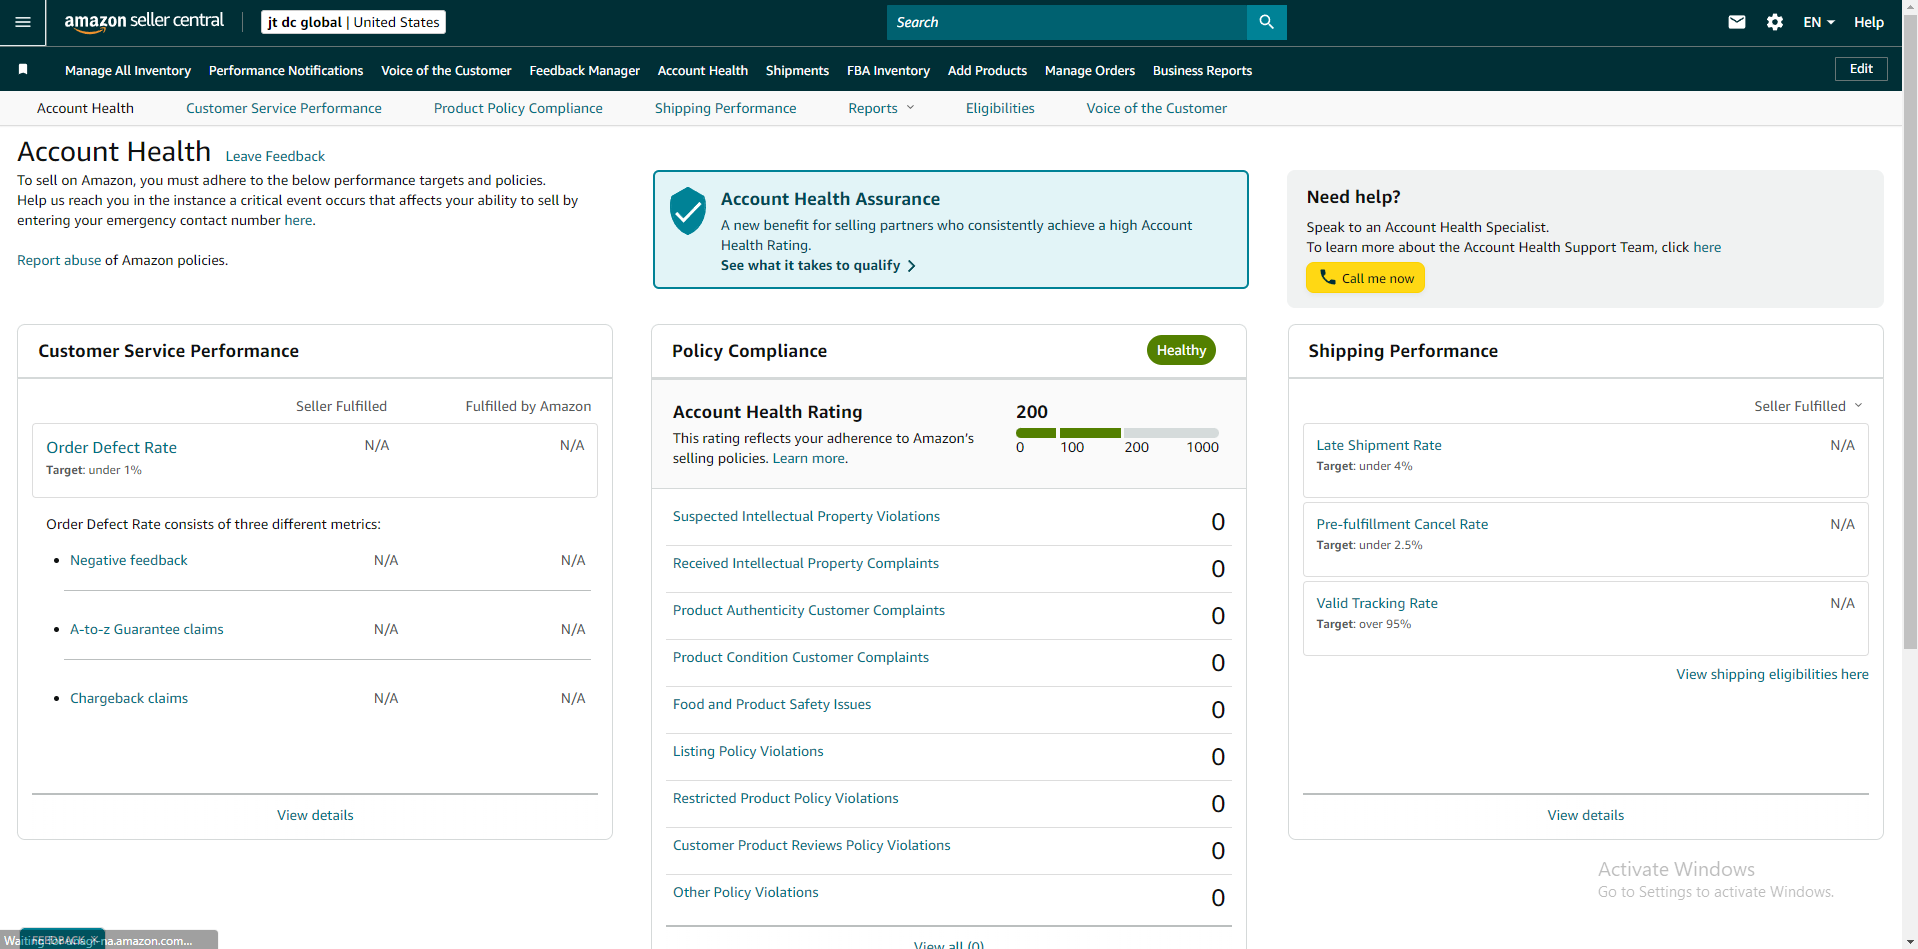Switch the jt dc global account selector

tap(353, 22)
